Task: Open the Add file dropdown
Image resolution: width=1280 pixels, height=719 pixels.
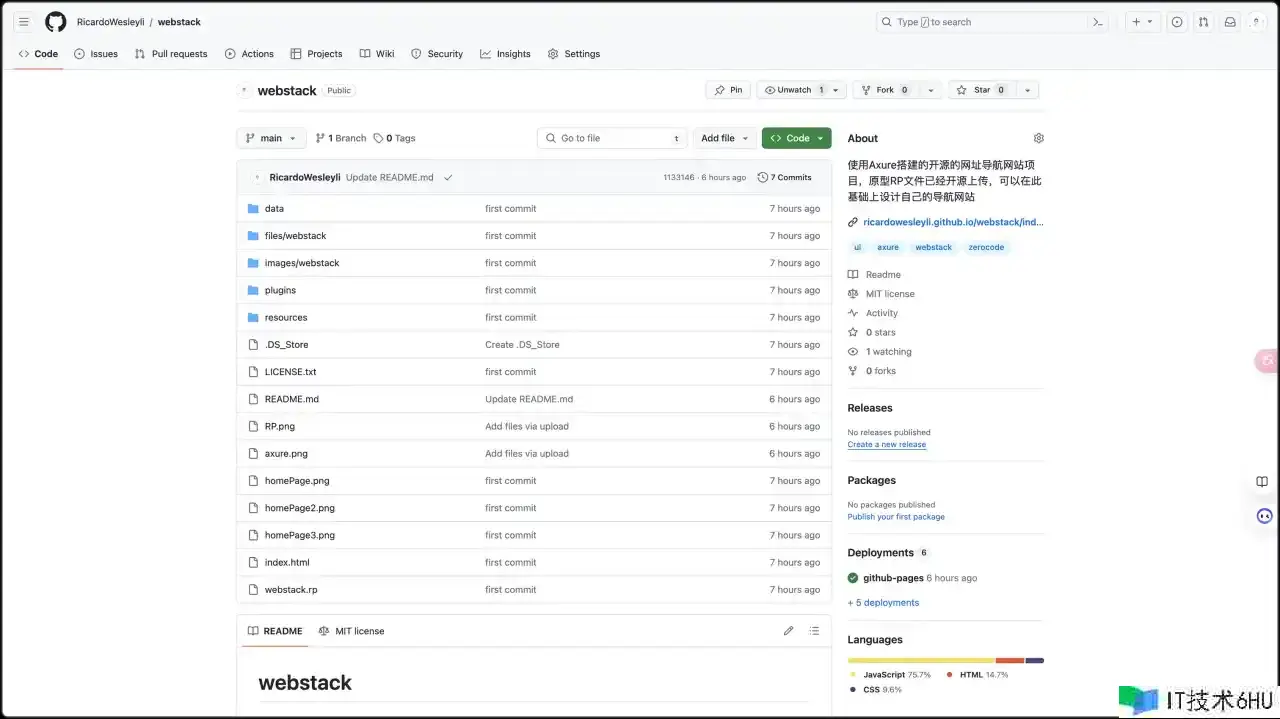Action: (724, 138)
